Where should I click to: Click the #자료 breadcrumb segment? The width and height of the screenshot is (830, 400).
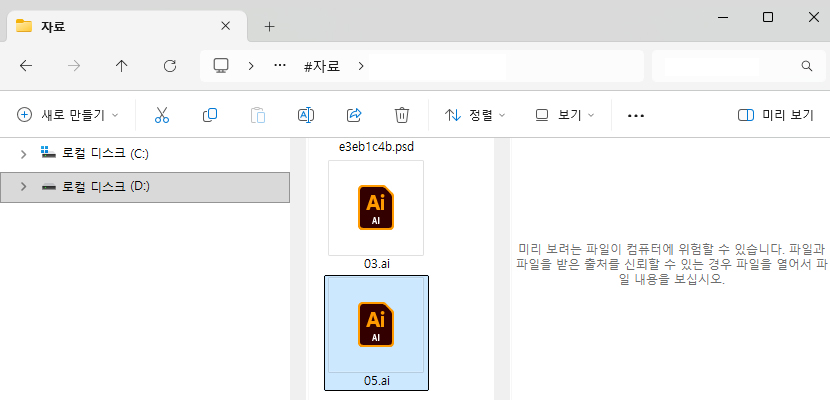point(322,66)
